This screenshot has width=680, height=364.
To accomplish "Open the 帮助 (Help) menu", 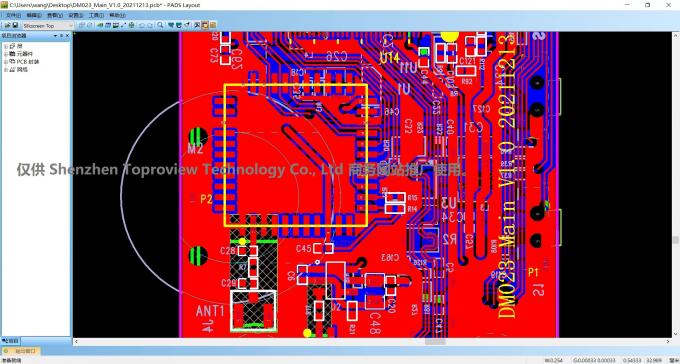I will 118,15.
